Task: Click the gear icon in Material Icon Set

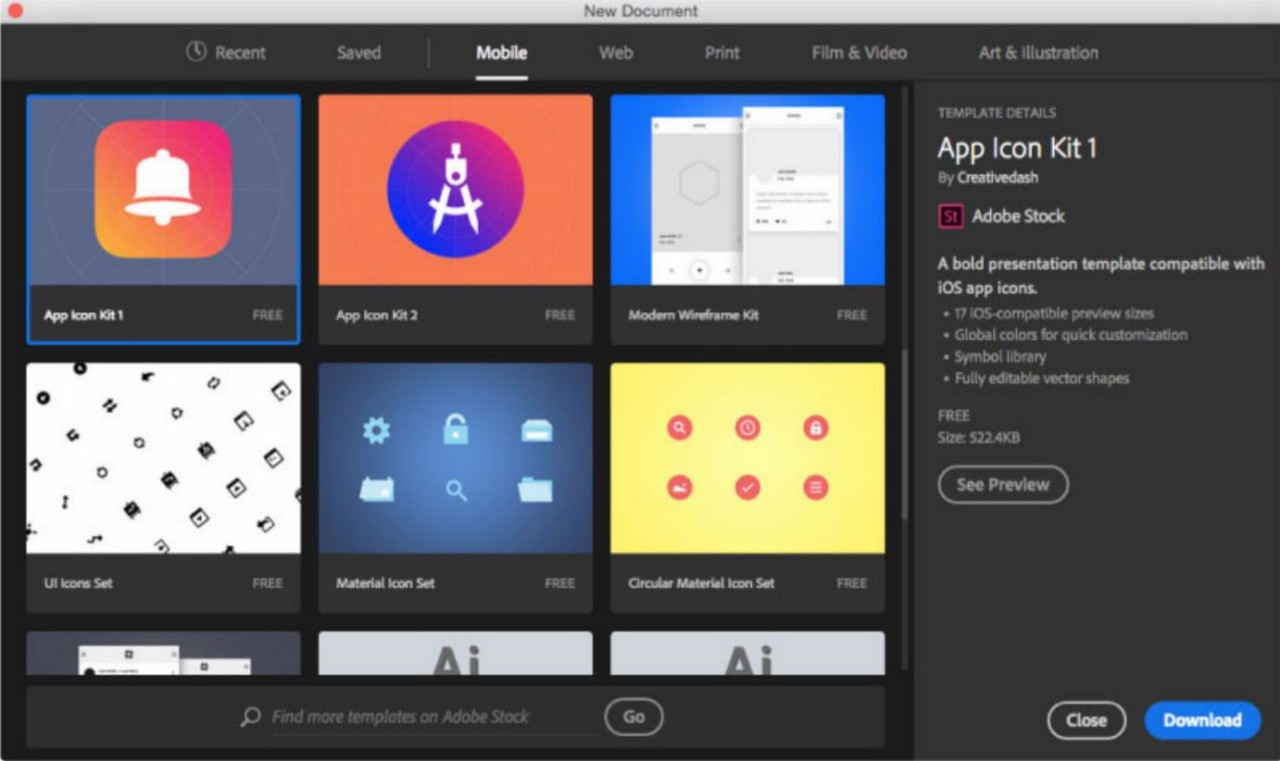Action: pyautogui.click(x=376, y=431)
